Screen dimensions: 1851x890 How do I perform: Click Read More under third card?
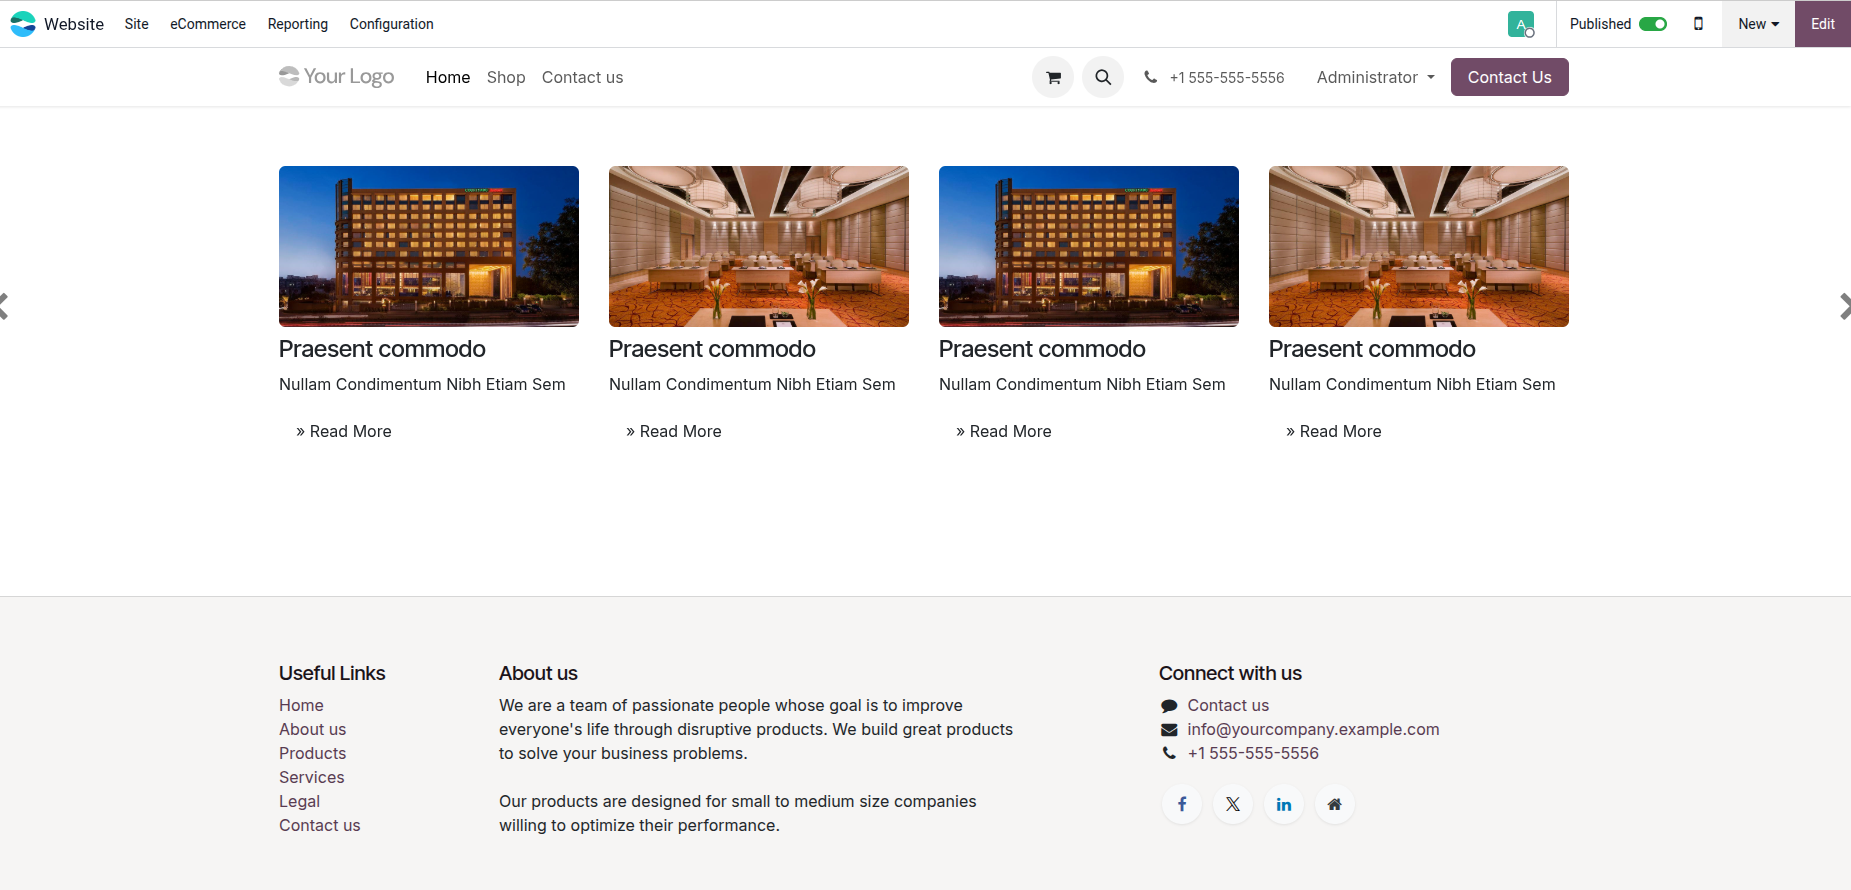[x=1004, y=431]
